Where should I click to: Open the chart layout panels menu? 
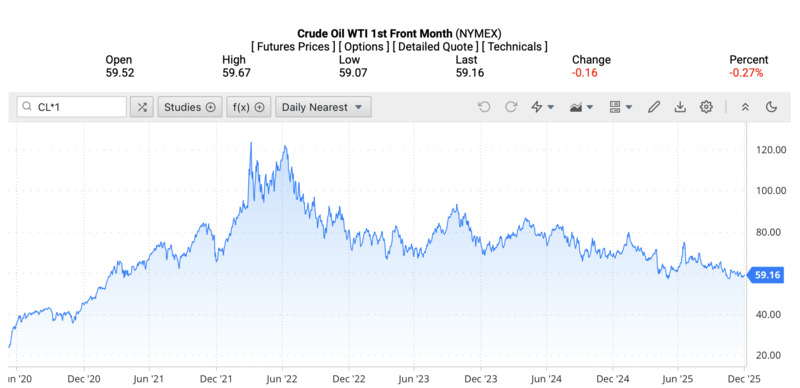click(x=621, y=107)
